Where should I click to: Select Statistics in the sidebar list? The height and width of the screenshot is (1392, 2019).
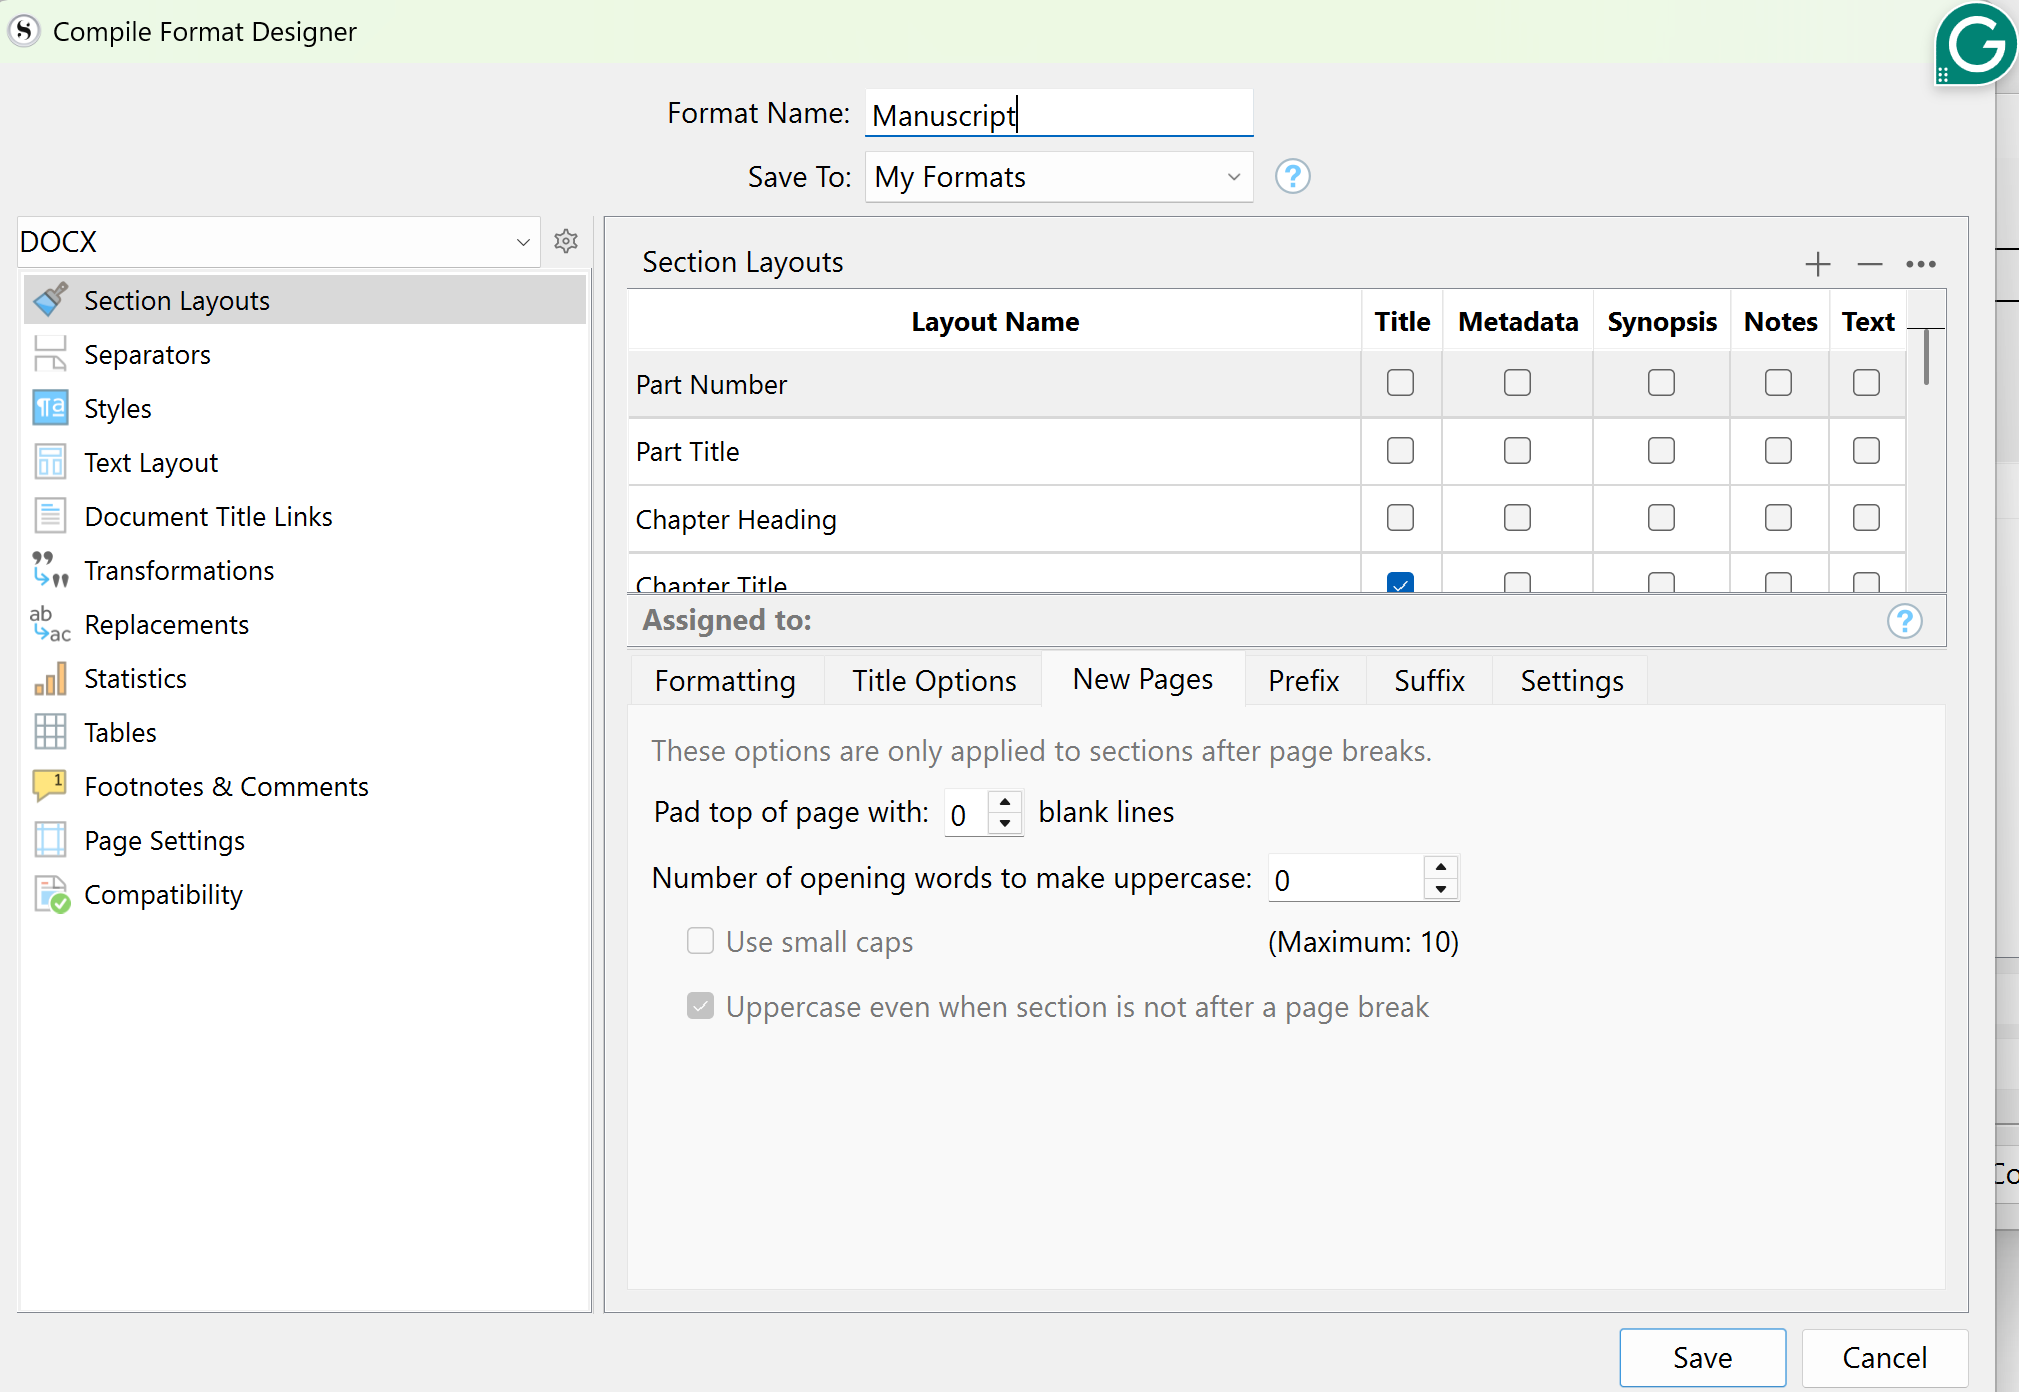point(304,678)
